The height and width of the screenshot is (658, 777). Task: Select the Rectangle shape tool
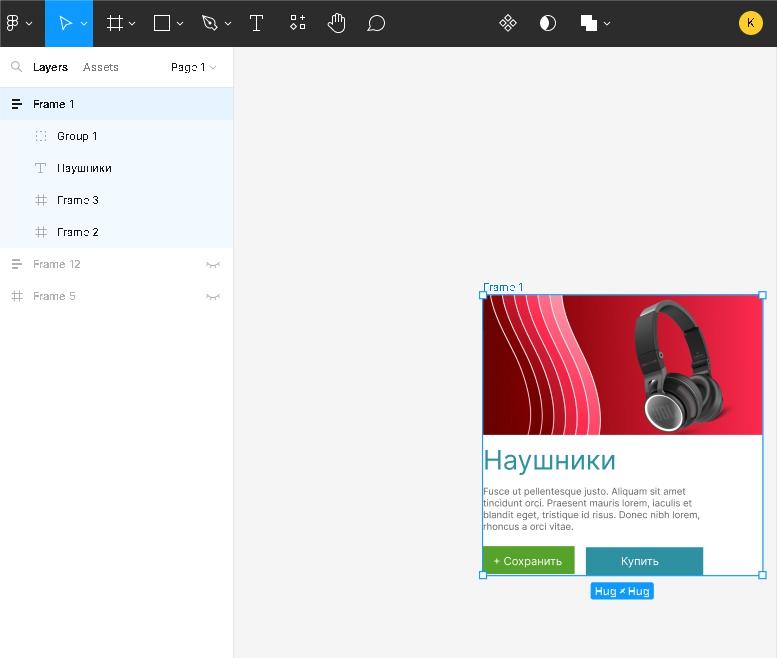point(162,23)
